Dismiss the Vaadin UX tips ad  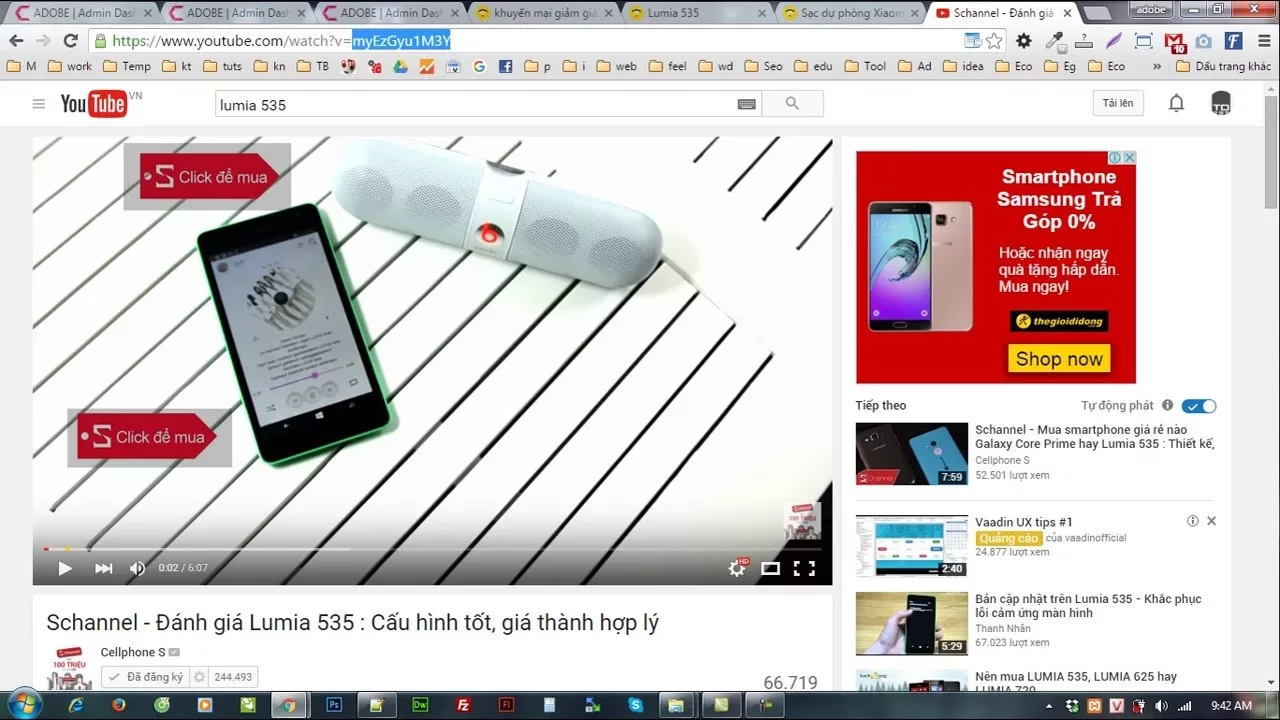(1211, 521)
